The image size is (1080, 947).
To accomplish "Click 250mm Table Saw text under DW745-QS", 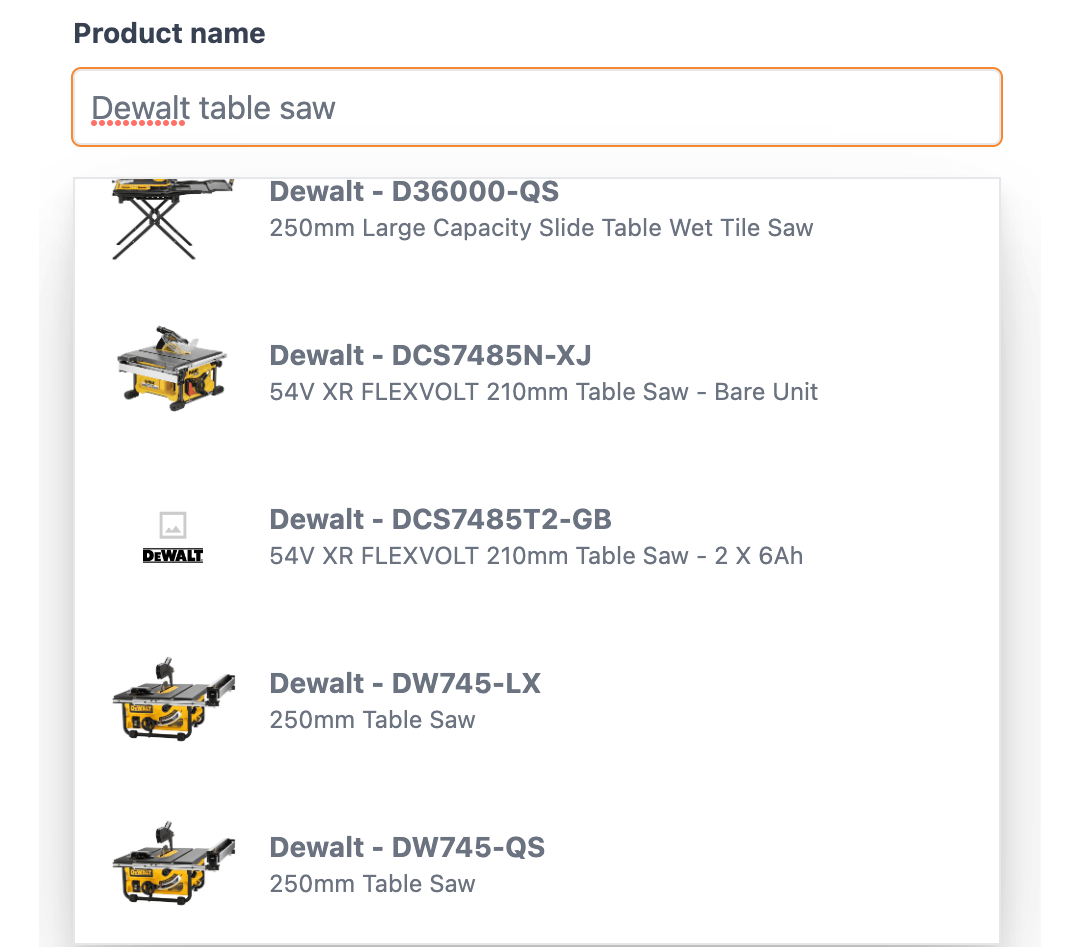I will (372, 884).
